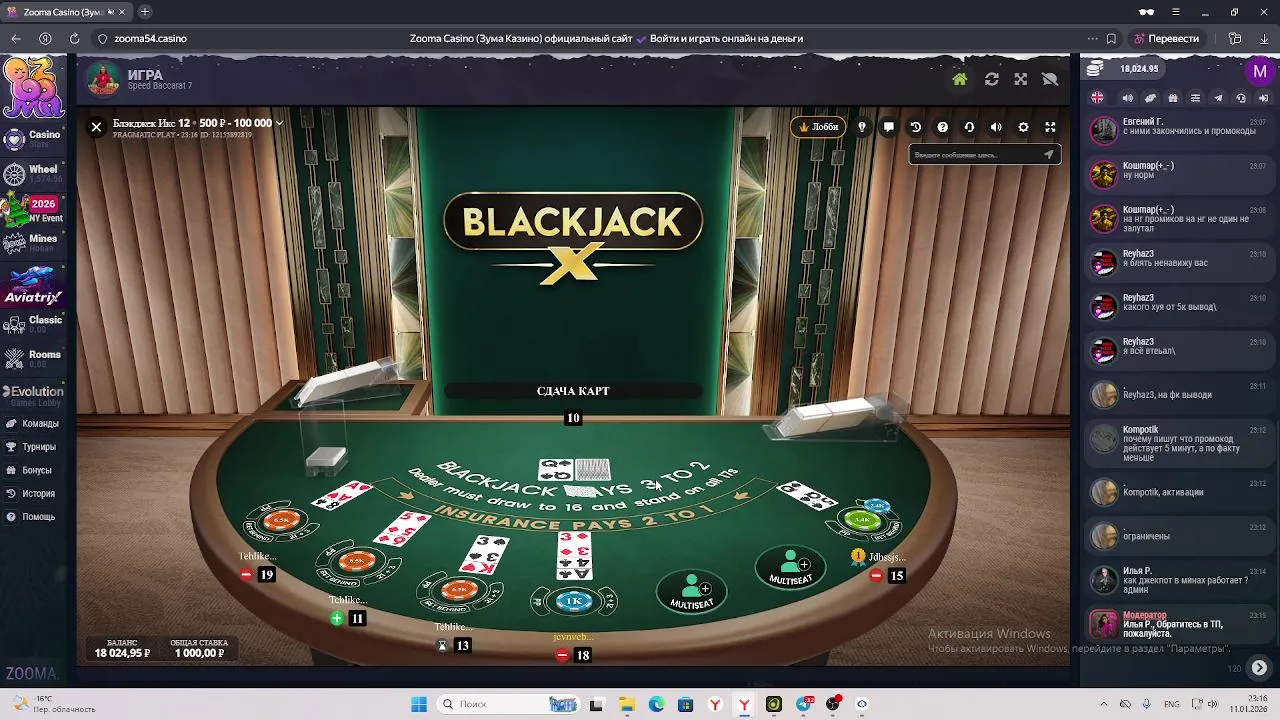The width and height of the screenshot is (1280, 720).
Task: Open История link in sidebar
Action: (x=32, y=494)
